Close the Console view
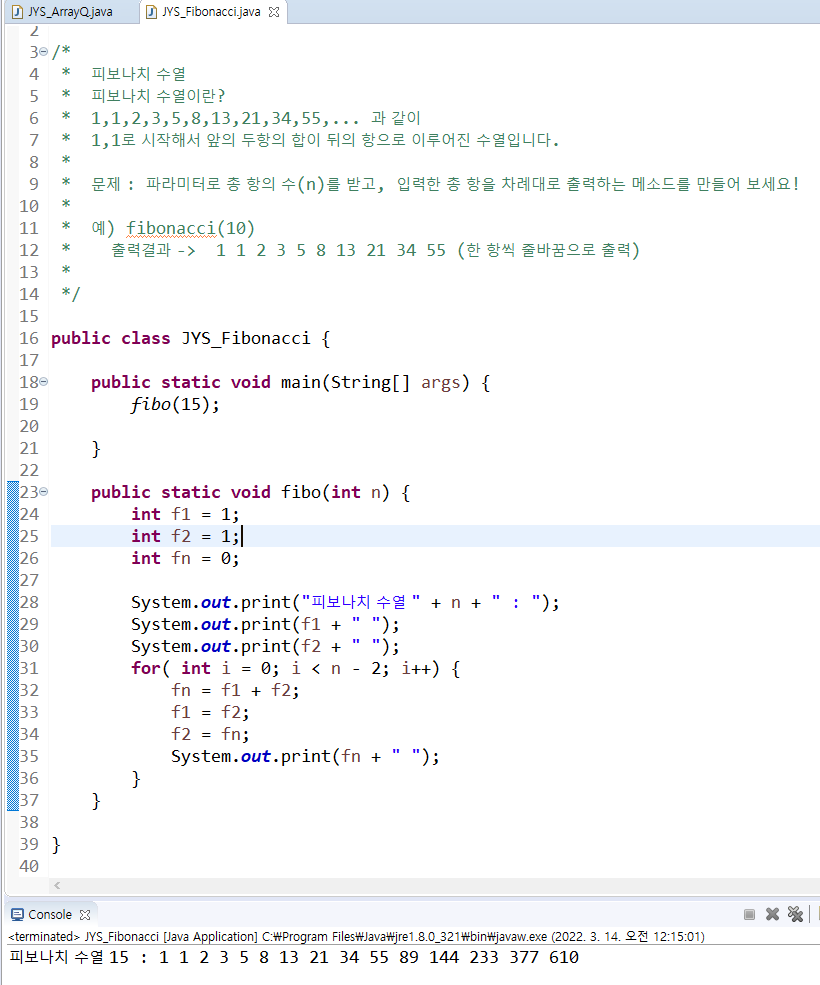This screenshot has height=985, width=820. pos(85,915)
